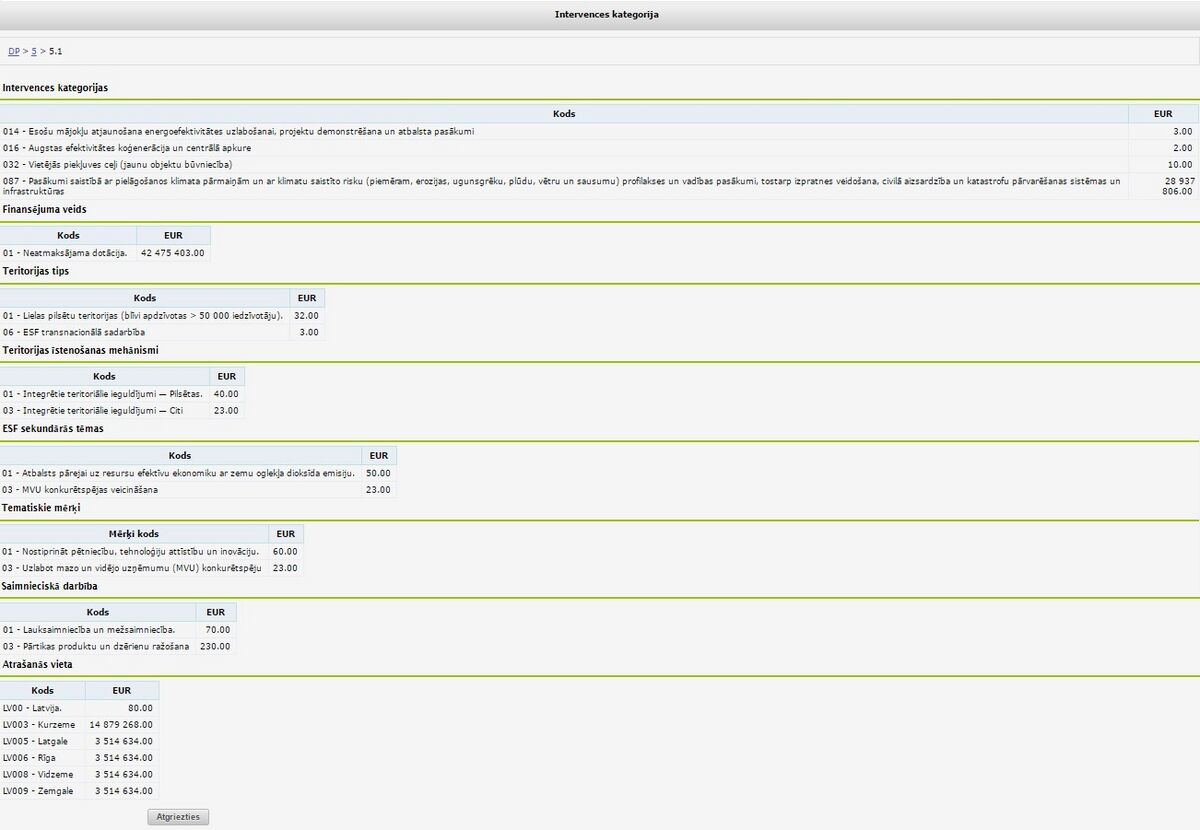
Task: Click the LV009 - Zemgale location row
Action: point(79,791)
